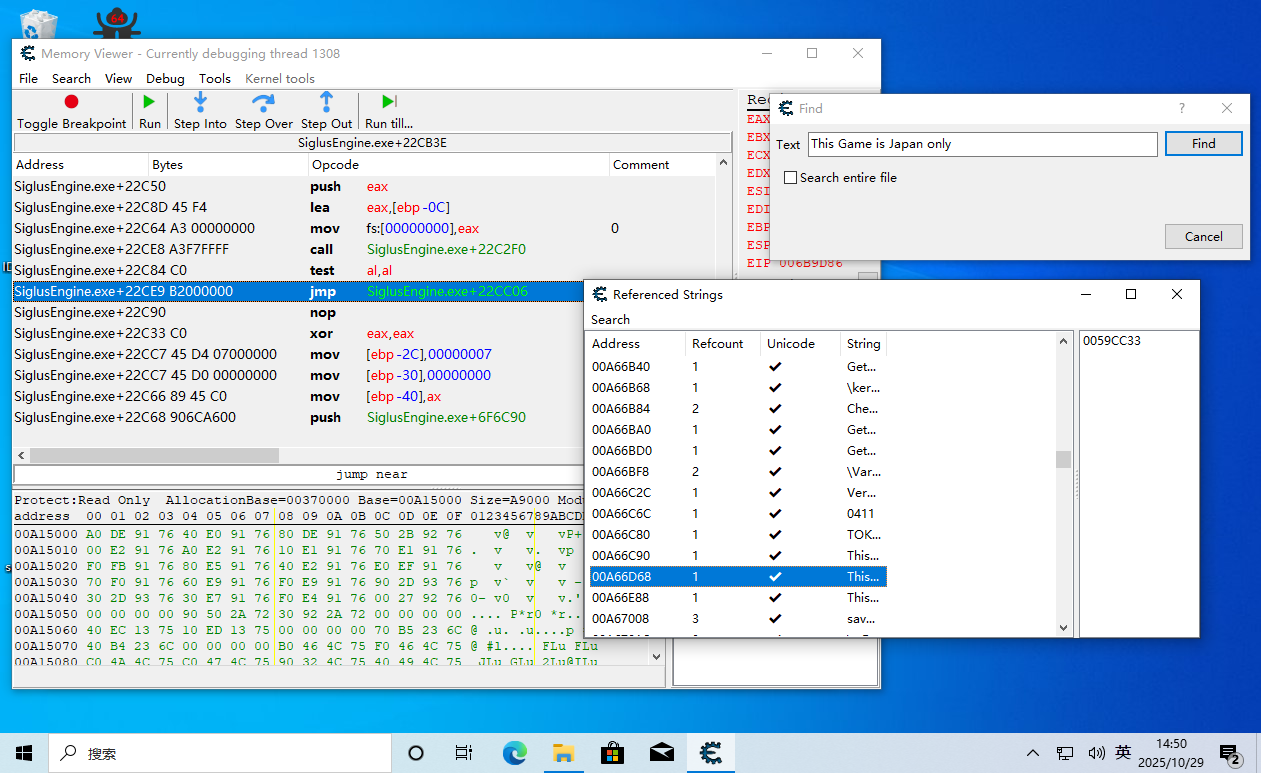This screenshot has height=773, width=1261.
Task: Click the Refcount column header
Action: tap(718, 344)
